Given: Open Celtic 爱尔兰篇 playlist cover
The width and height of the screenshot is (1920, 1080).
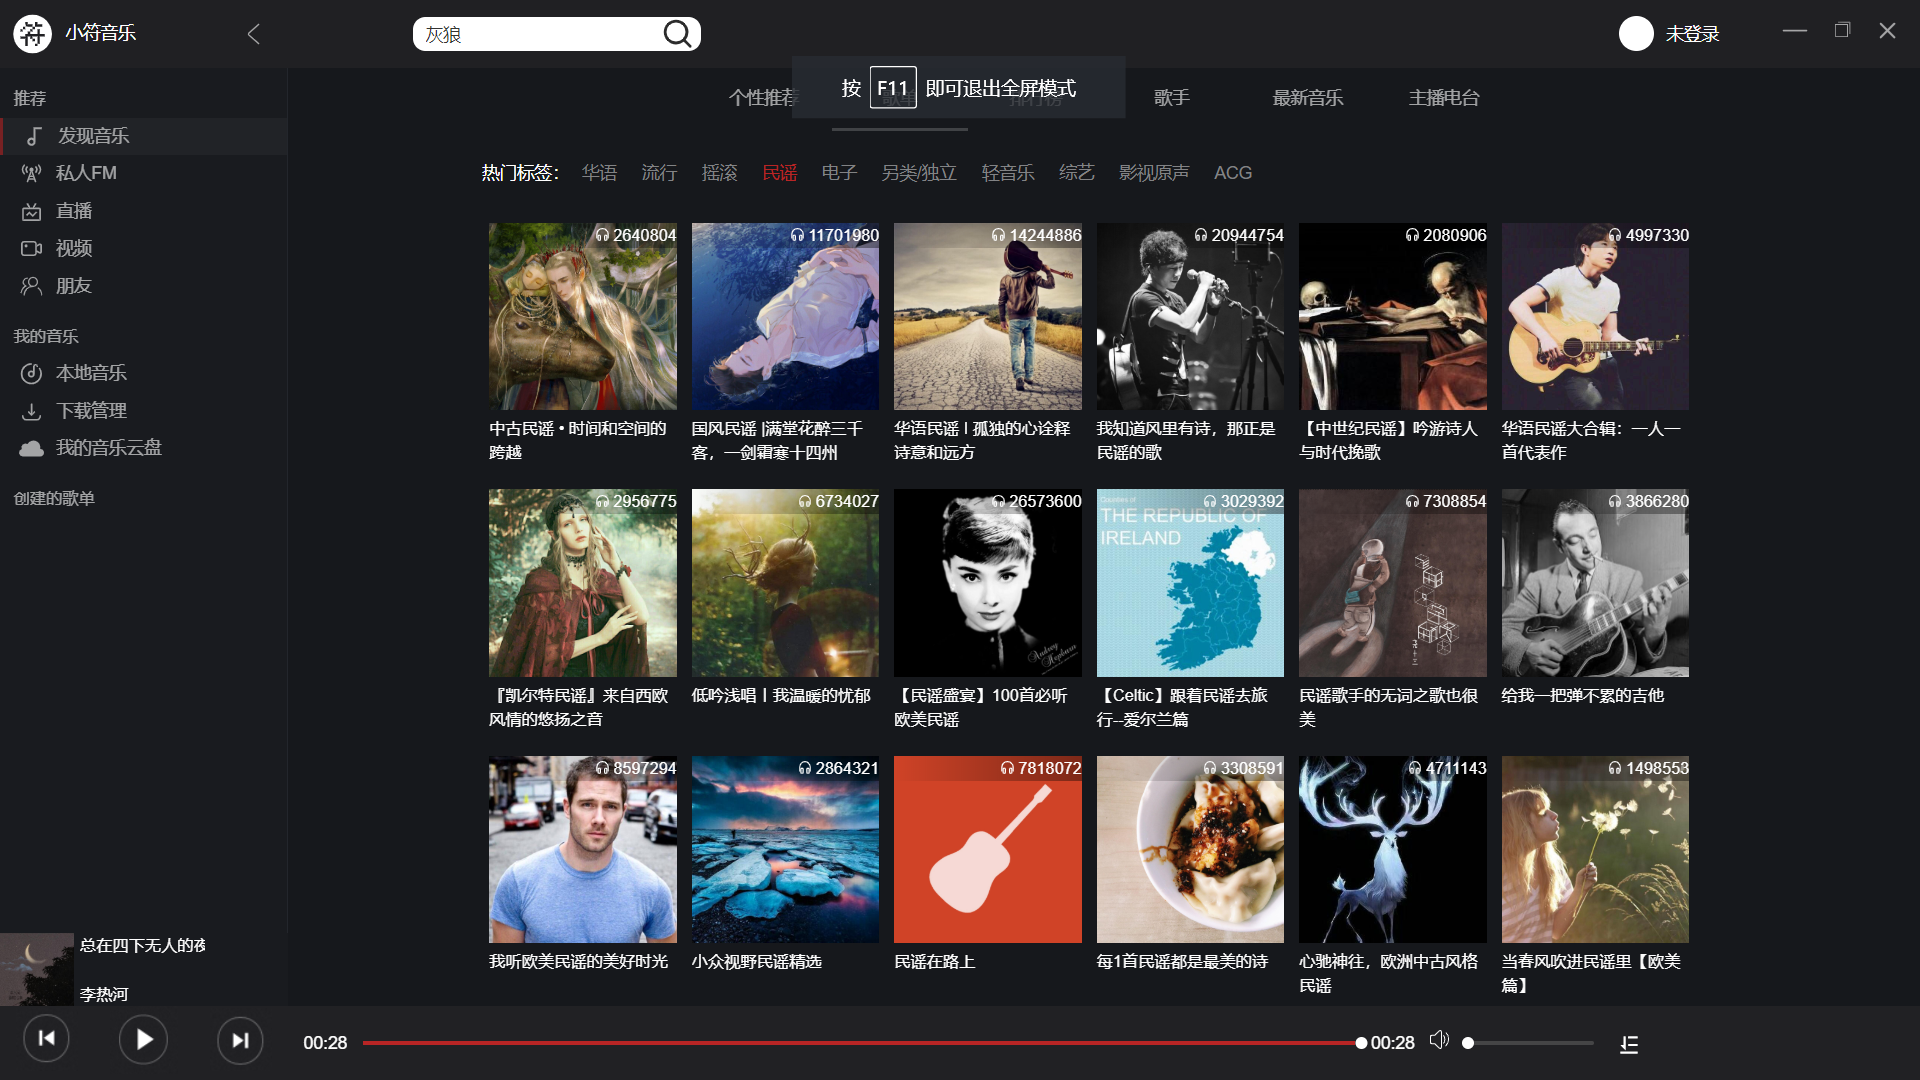Looking at the screenshot, I should coord(1190,583).
